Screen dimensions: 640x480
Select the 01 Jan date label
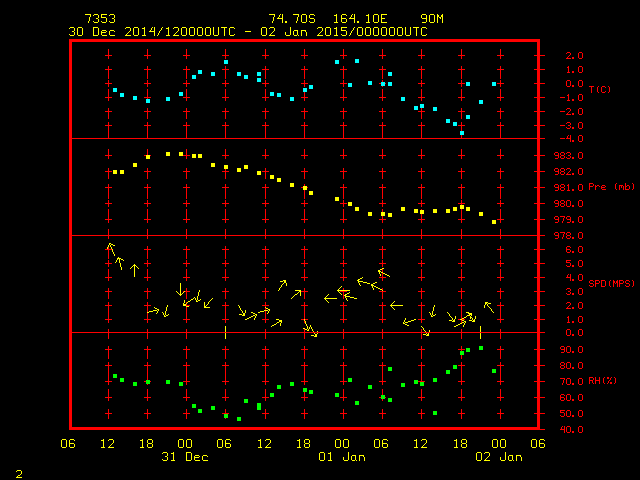click(341, 457)
